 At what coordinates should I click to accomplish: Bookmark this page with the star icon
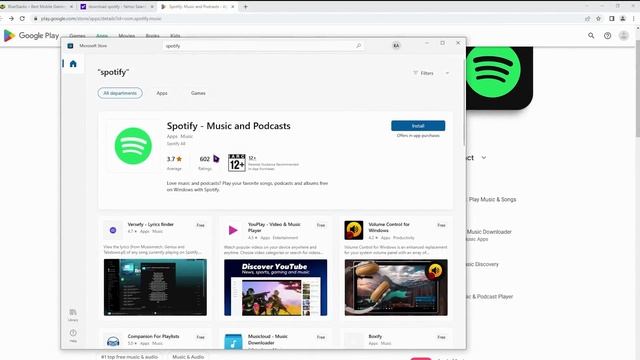tap(598, 18)
